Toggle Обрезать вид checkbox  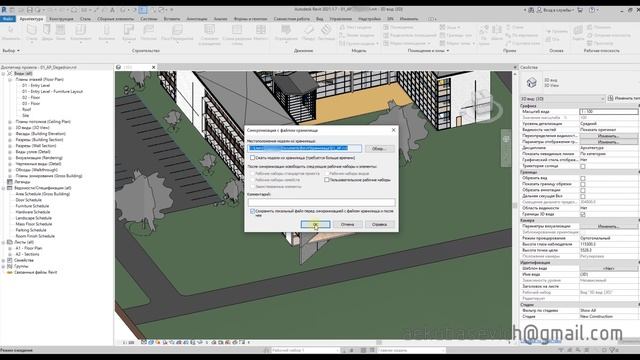pyautogui.click(x=582, y=178)
